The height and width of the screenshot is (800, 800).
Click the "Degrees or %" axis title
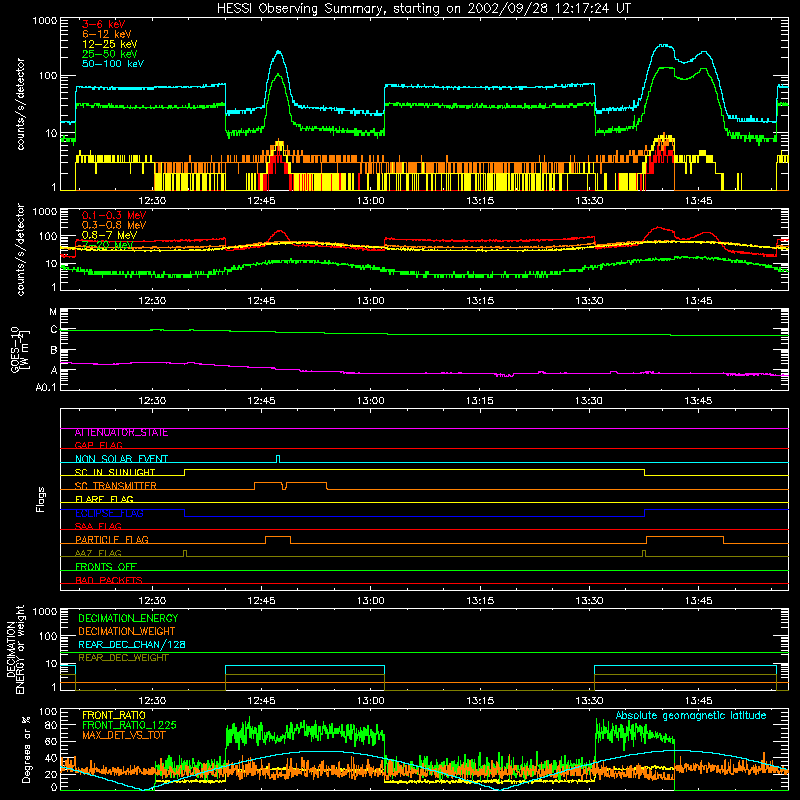pos(26,749)
